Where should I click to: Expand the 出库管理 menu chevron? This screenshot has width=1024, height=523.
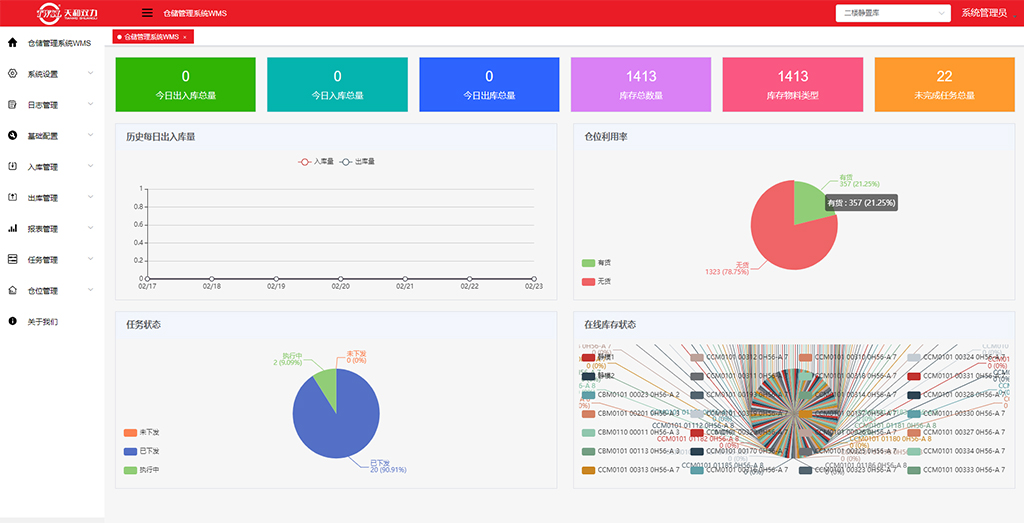(91, 197)
